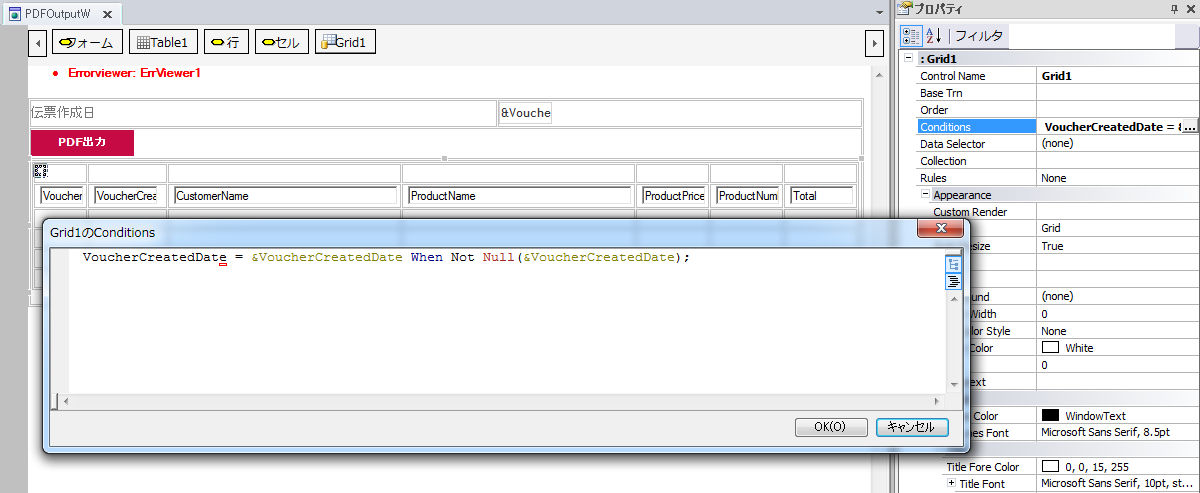Viewport: 1200px width, 493px height.
Task: Expand the Title Font property
Action: click(x=951, y=484)
